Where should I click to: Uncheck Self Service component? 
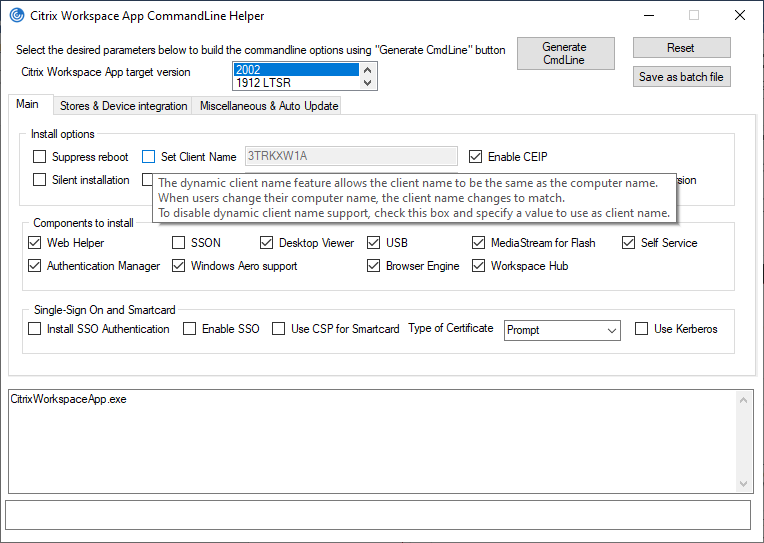click(629, 243)
